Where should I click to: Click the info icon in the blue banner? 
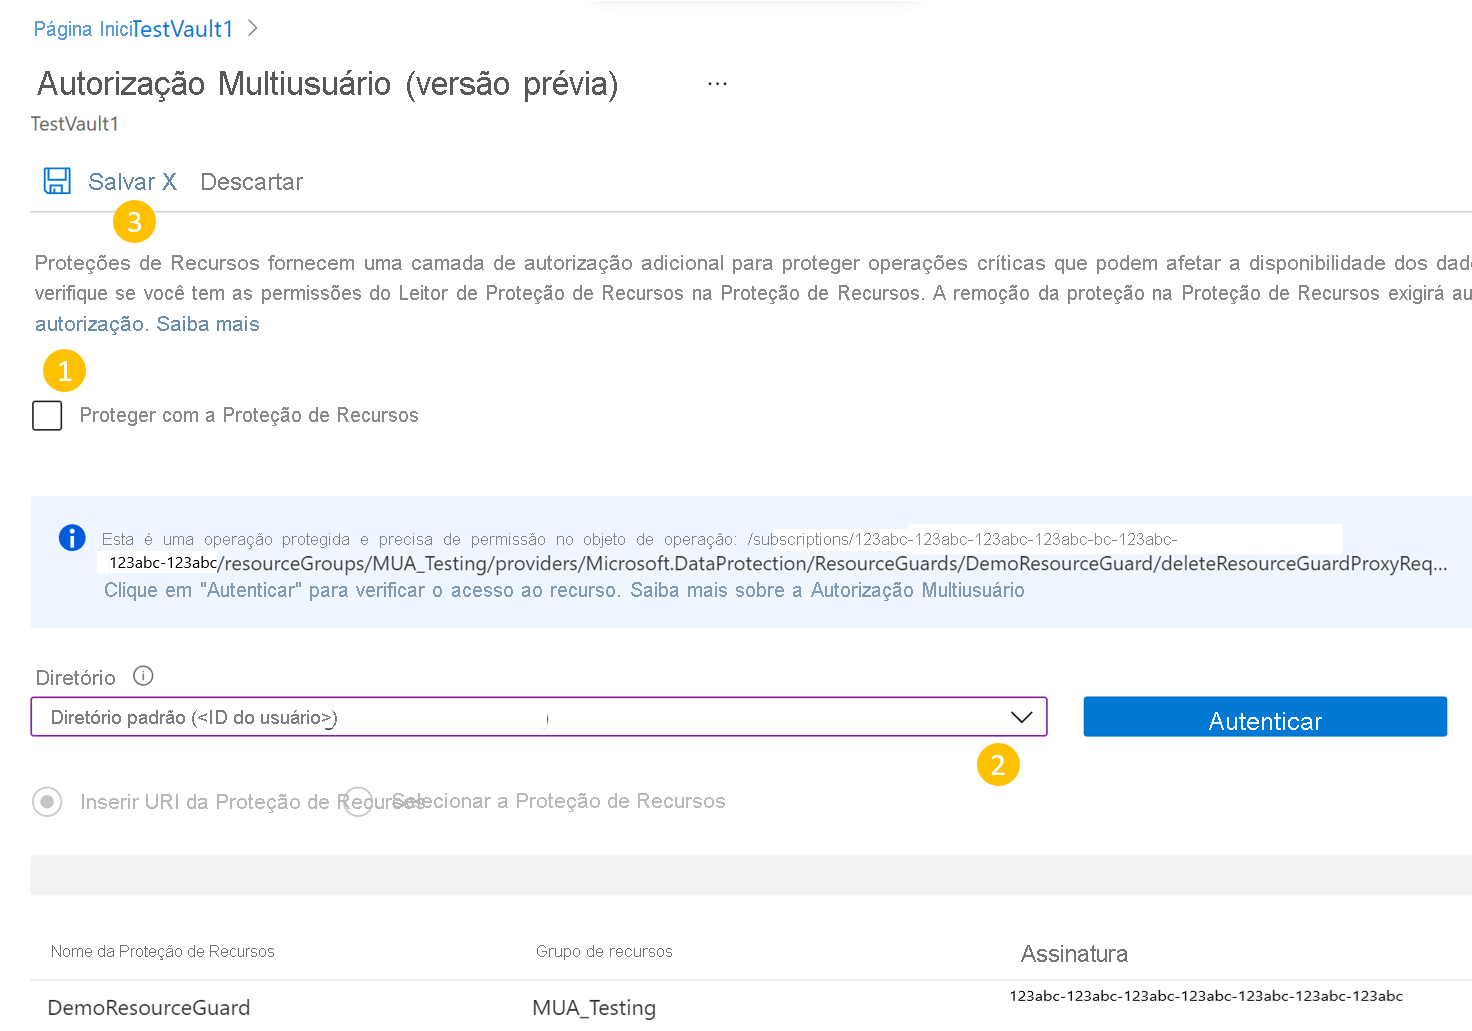[71, 538]
